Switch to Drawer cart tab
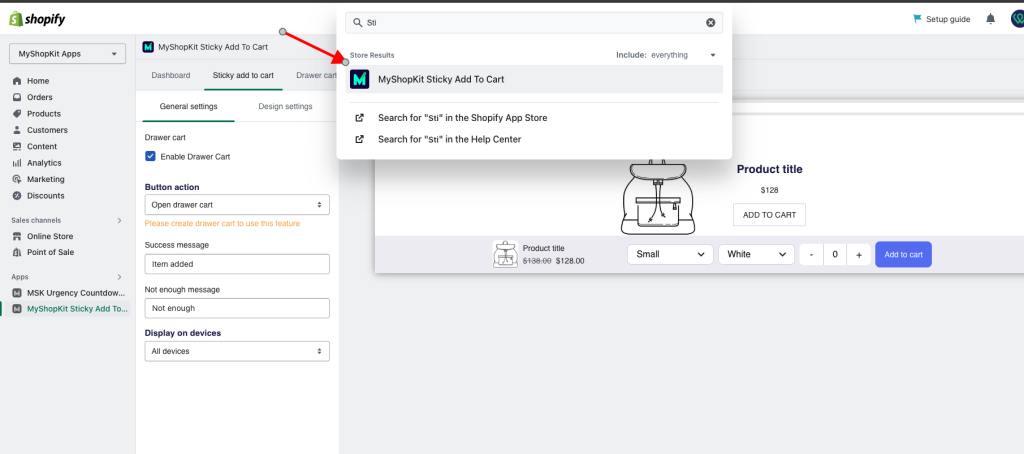Screen dimensions: 1024x454 (316, 75)
